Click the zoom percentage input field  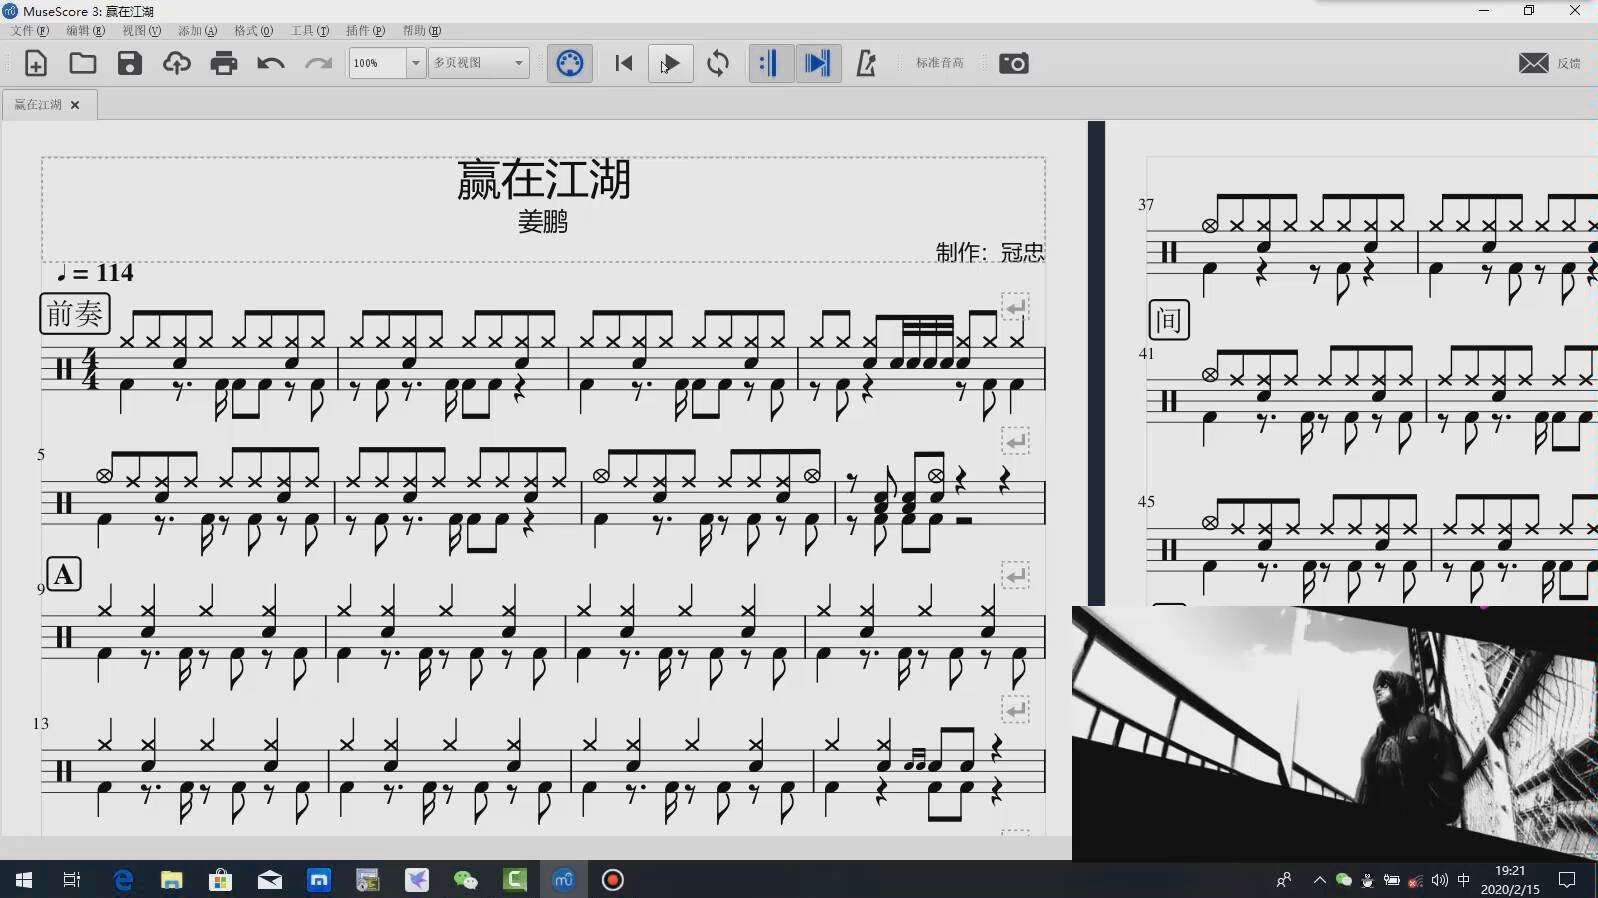tap(377, 63)
